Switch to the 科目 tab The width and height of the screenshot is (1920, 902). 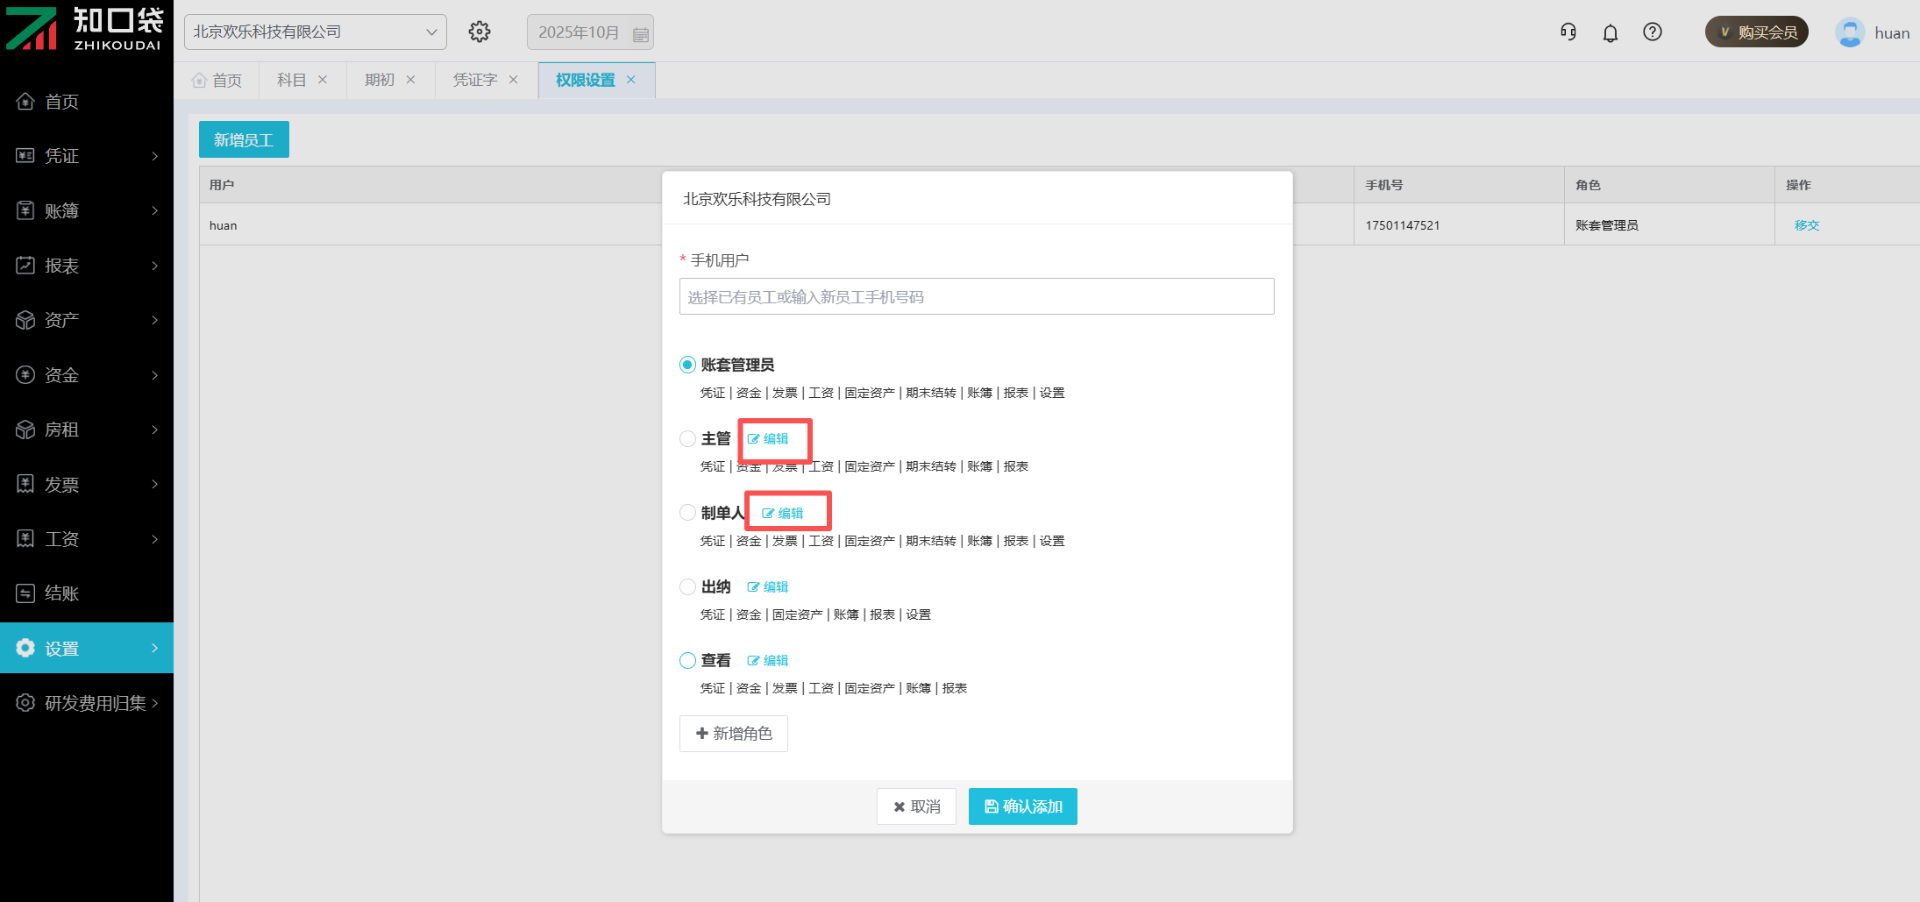291,80
